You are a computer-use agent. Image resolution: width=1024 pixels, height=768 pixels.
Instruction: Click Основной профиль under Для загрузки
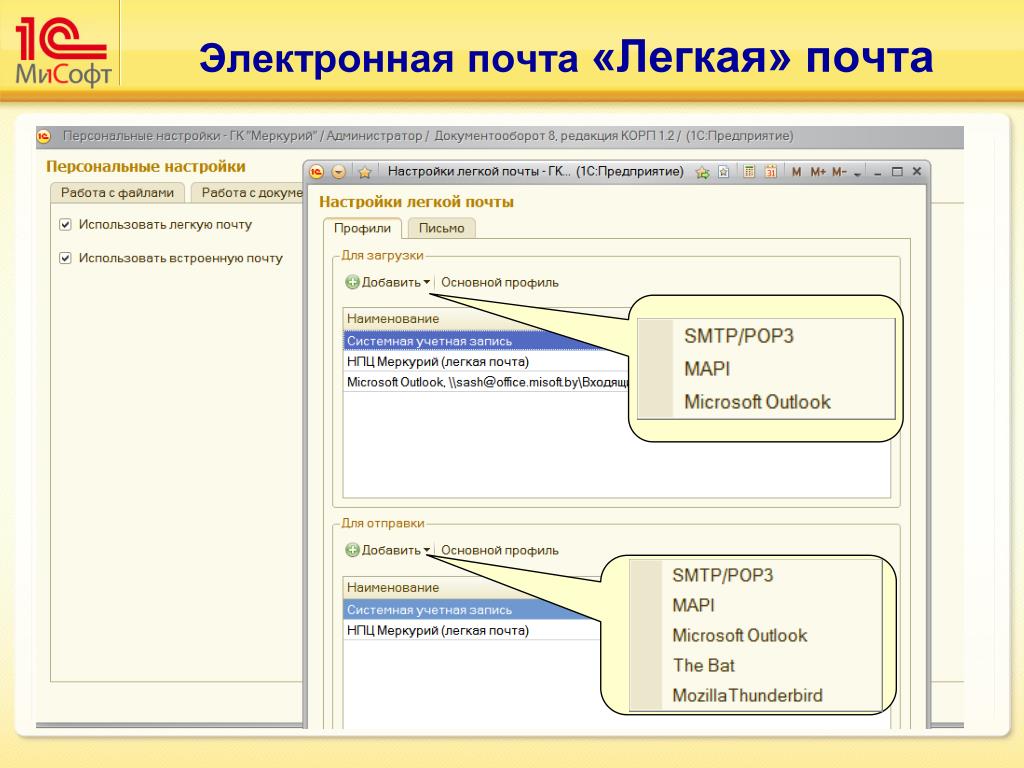[x=500, y=282]
